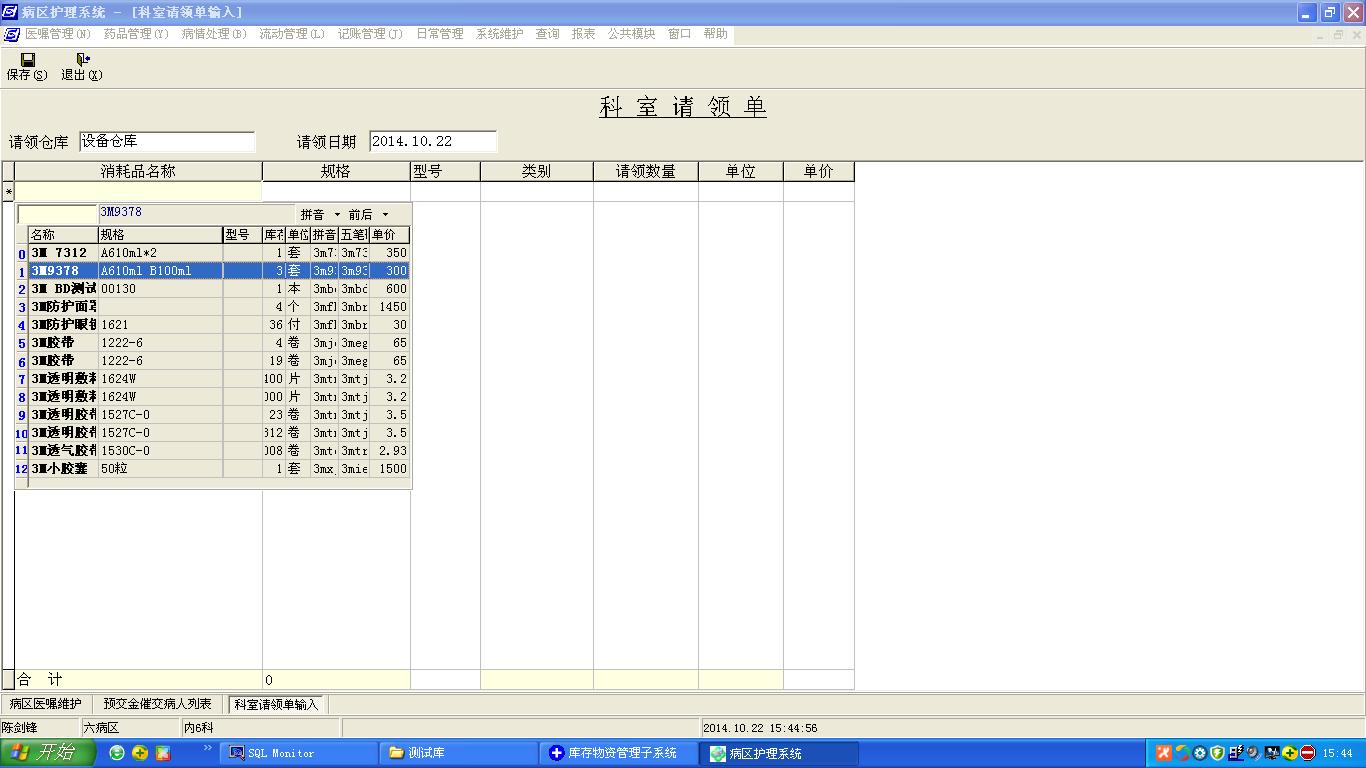Image resolution: width=1366 pixels, height=768 pixels.
Task: Open SQL Monitor from the taskbar
Action: [x=298, y=753]
